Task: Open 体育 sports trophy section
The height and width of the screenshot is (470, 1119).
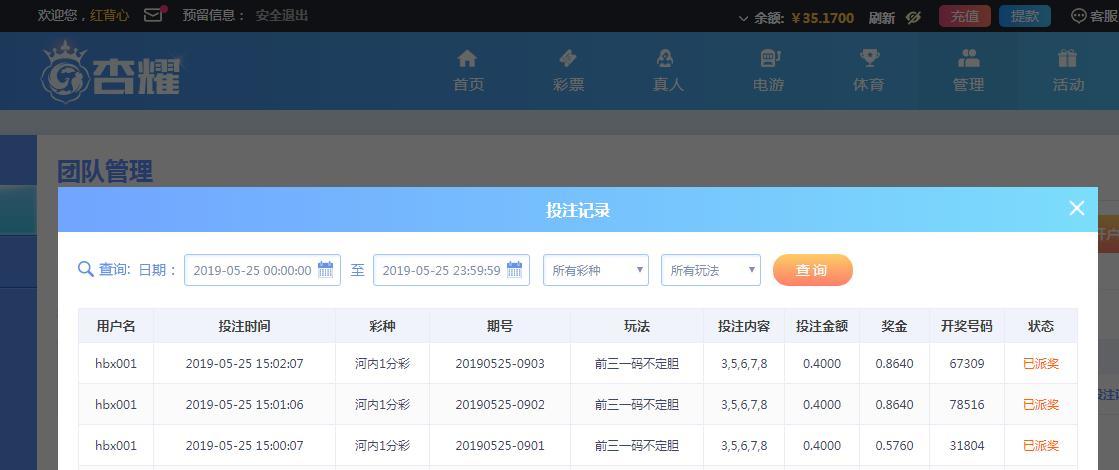Action: [868, 70]
